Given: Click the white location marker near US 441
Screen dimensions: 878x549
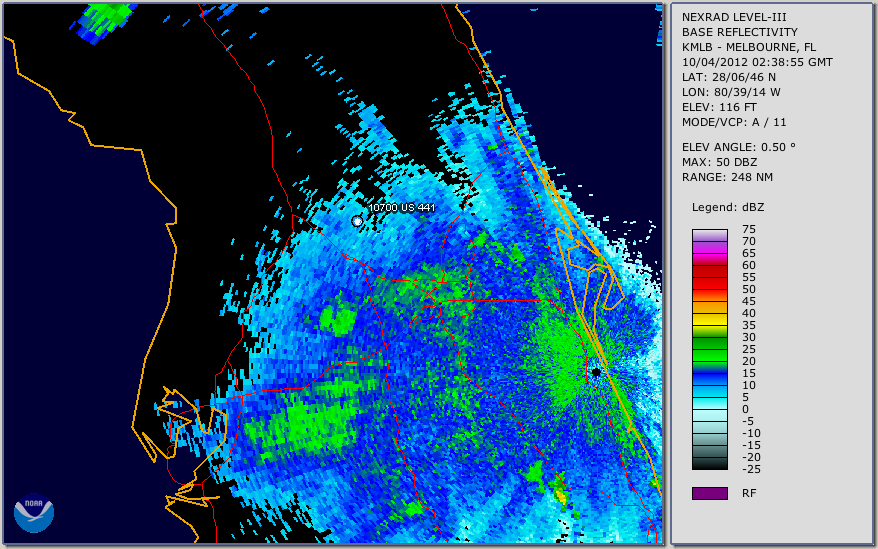Looking at the screenshot, I should pos(357,221).
